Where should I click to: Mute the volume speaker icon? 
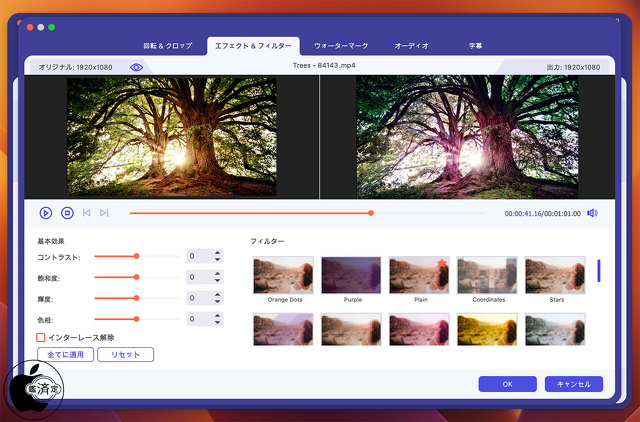tap(592, 213)
